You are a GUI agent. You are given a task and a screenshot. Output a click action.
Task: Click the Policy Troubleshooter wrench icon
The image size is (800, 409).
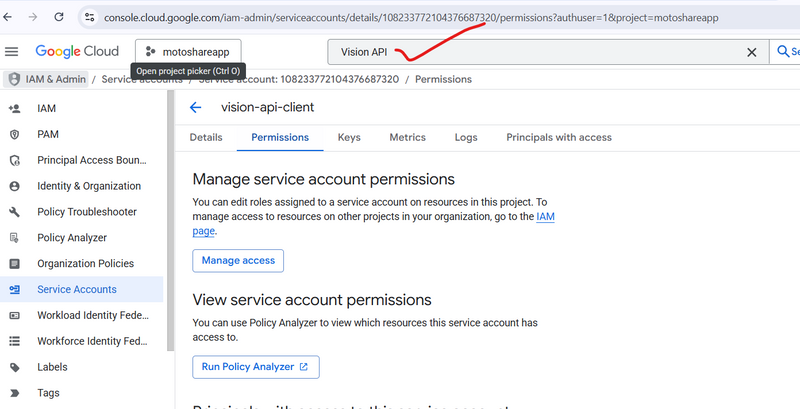coord(15,212)
